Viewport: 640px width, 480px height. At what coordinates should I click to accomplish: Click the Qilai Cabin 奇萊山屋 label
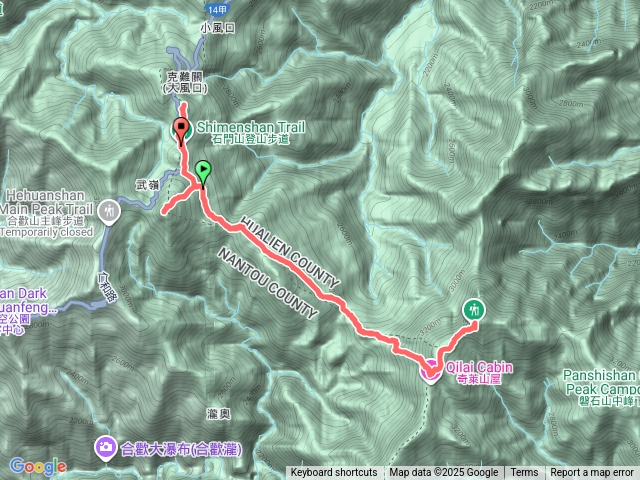pyautogui.click(x=479, y=372)
